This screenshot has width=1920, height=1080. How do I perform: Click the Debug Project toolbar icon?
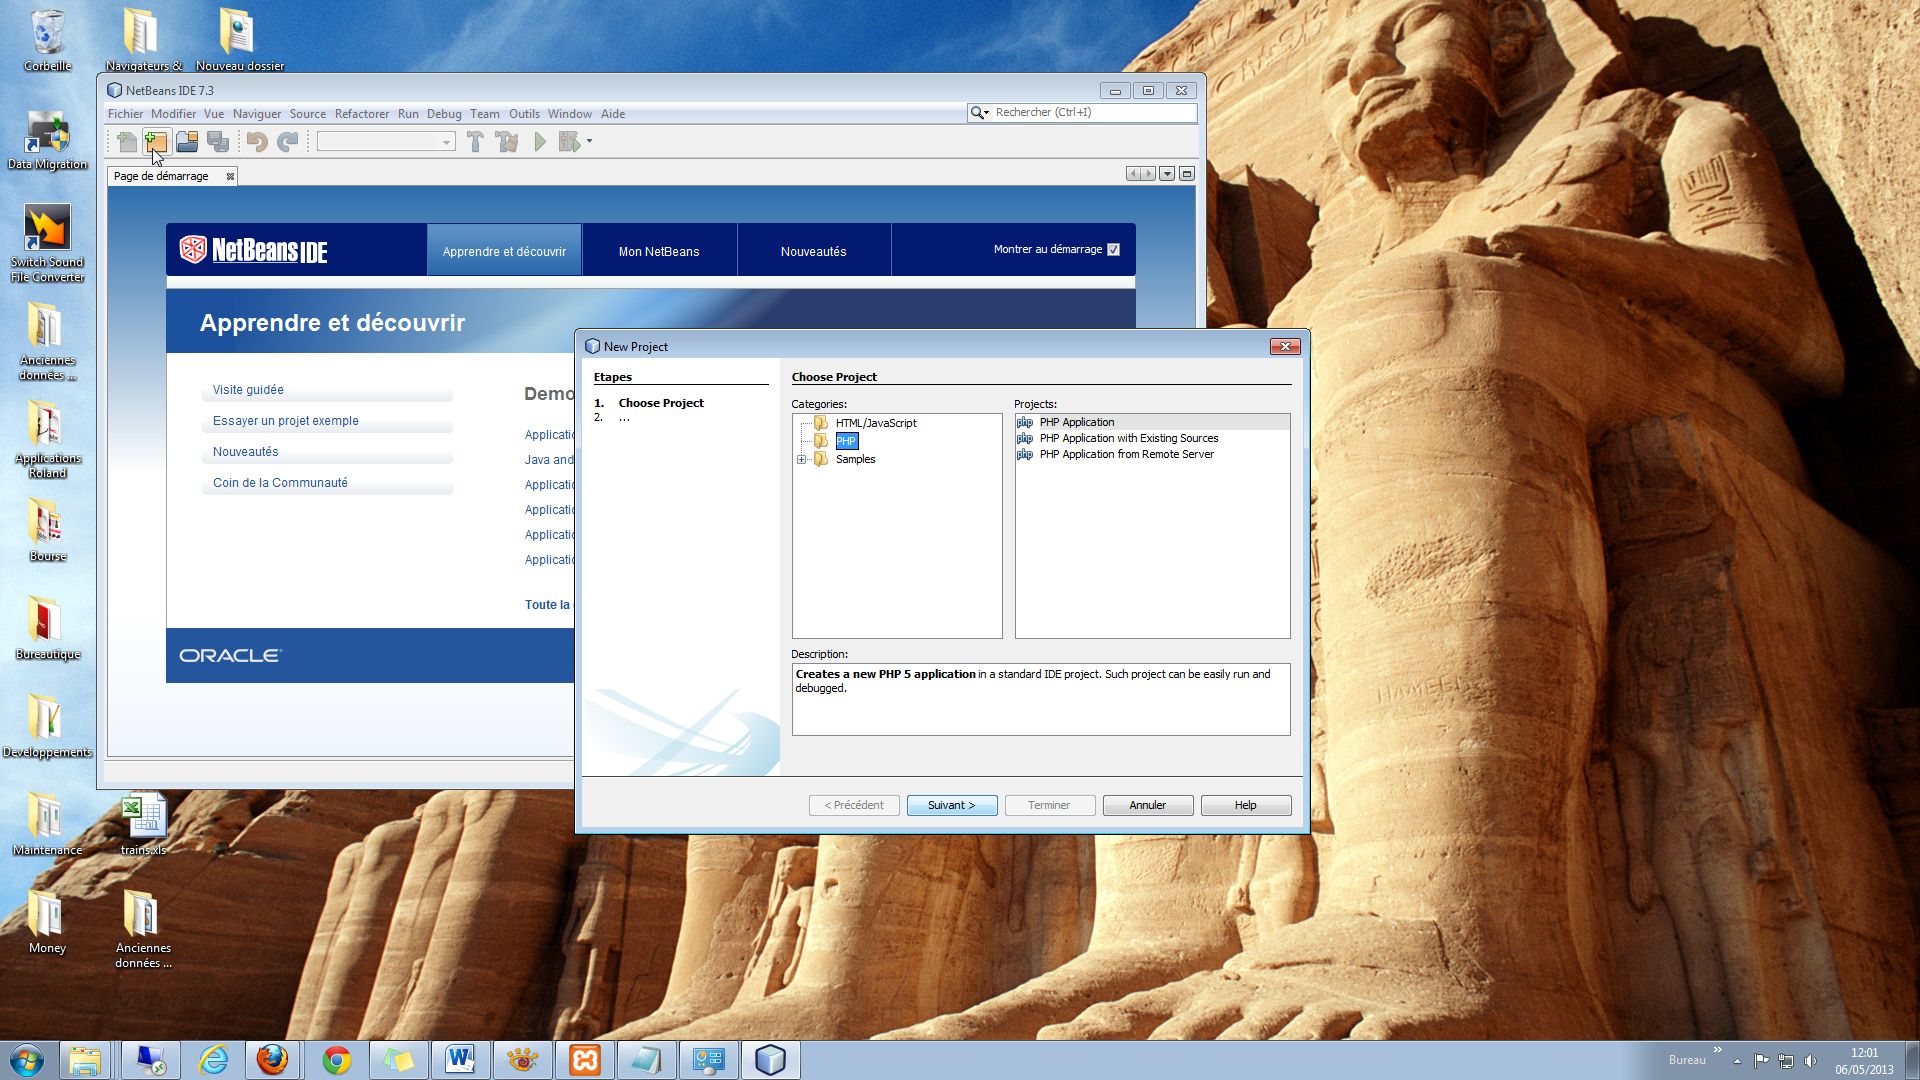569,142
